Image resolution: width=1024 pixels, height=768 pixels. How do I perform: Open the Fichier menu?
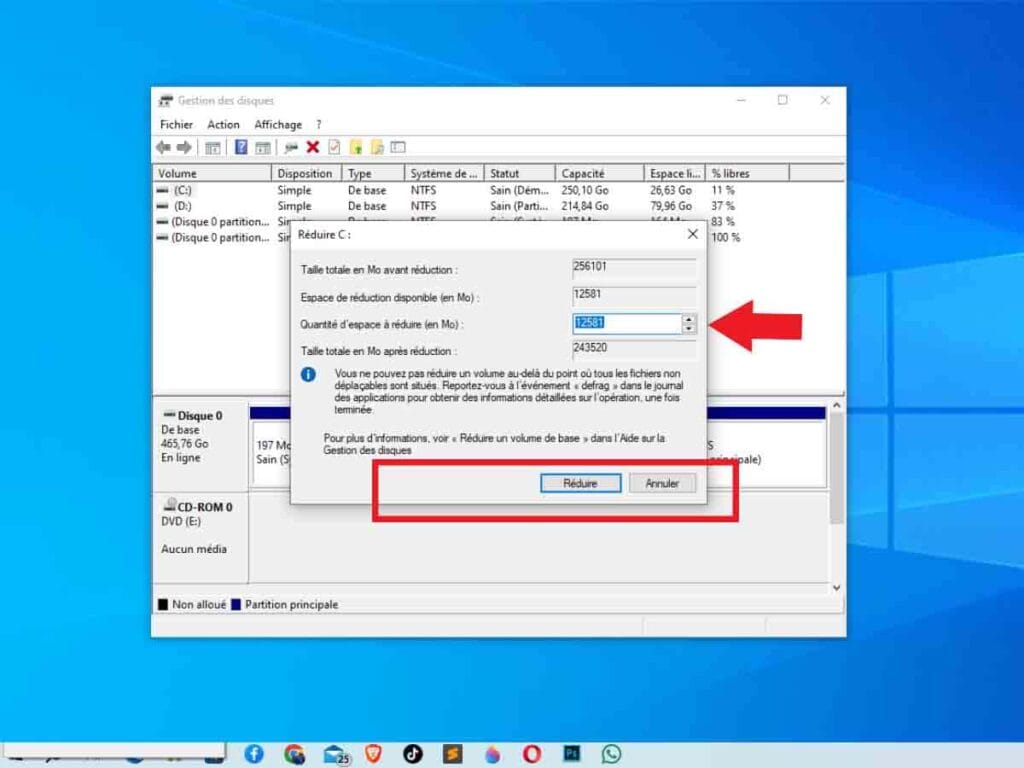[x=176, y=125]
